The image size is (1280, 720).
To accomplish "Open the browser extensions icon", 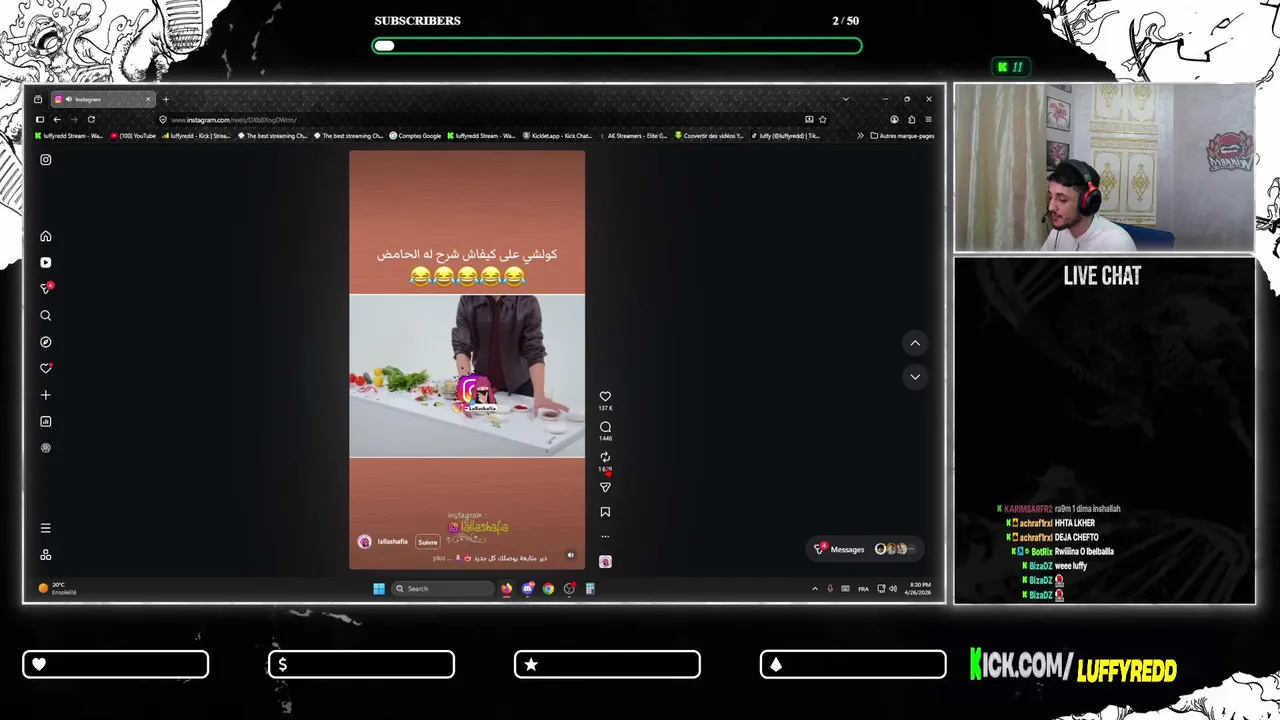I will 911,120.
